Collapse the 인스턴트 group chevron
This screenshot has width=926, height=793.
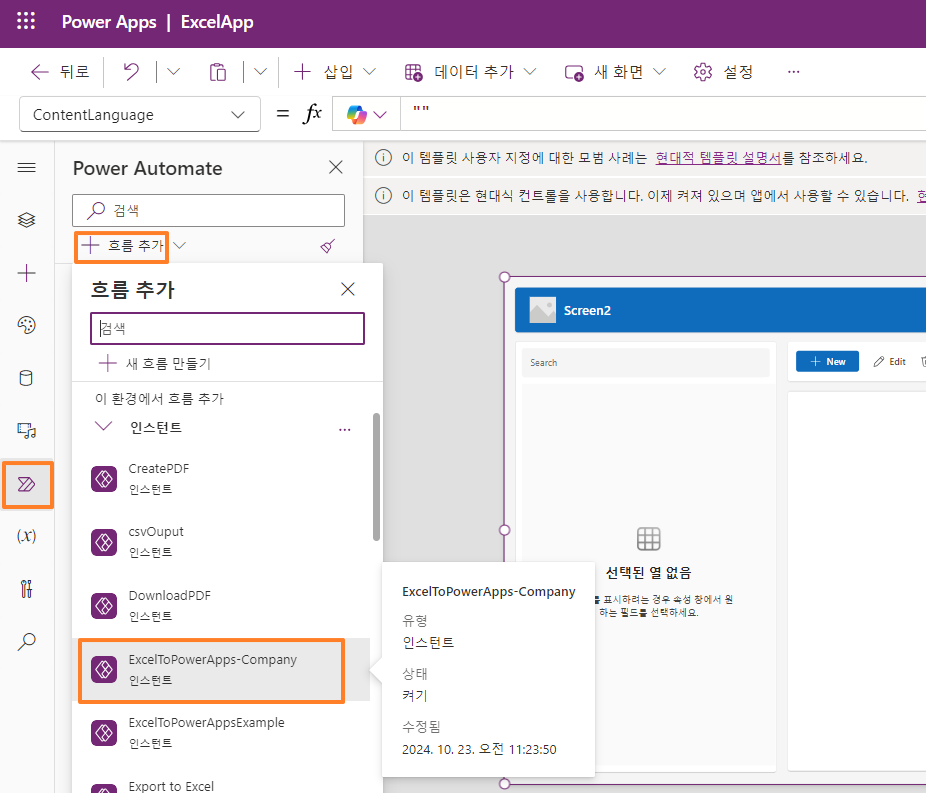click(x=103, y=426)
